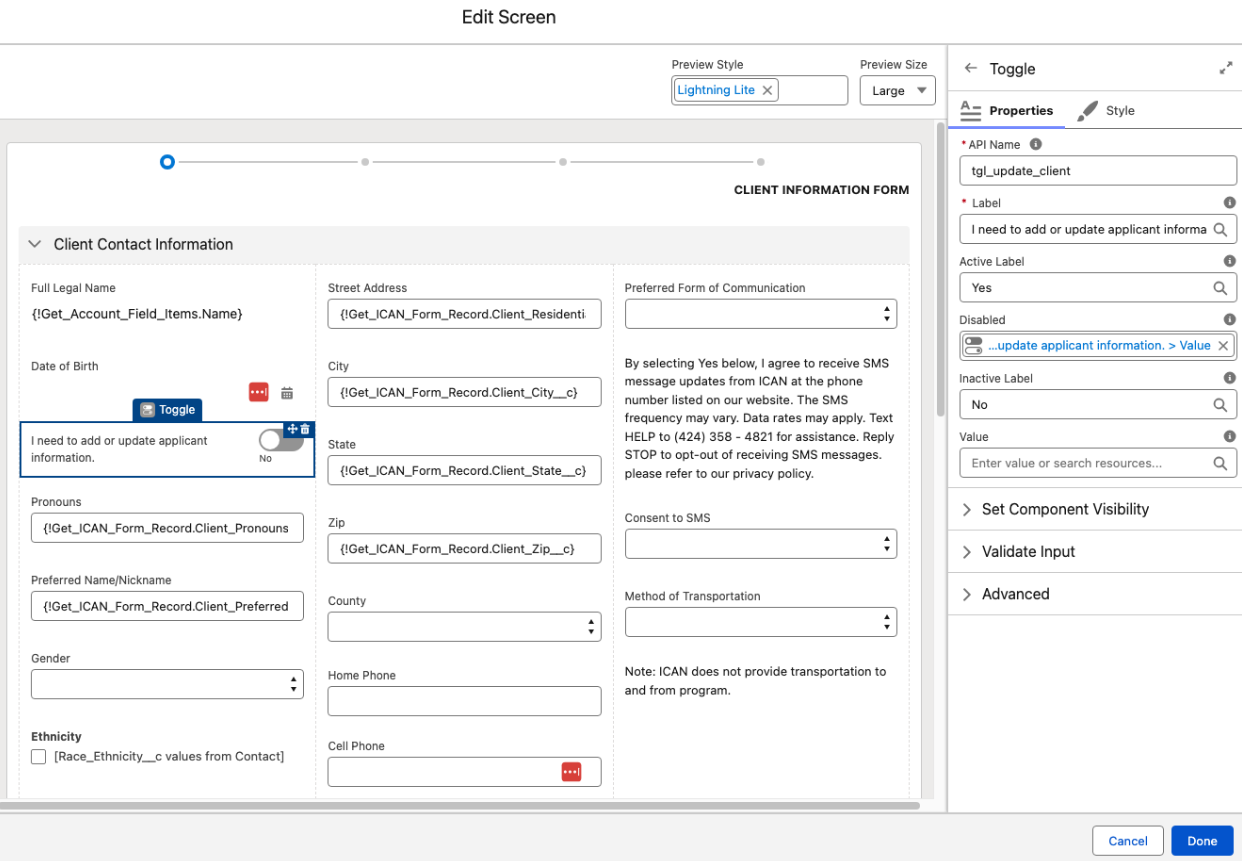Click the CLIENT INFORMATION FORM heading
This screenshot has width=1242, height=862.
click(x=821, y=190)
